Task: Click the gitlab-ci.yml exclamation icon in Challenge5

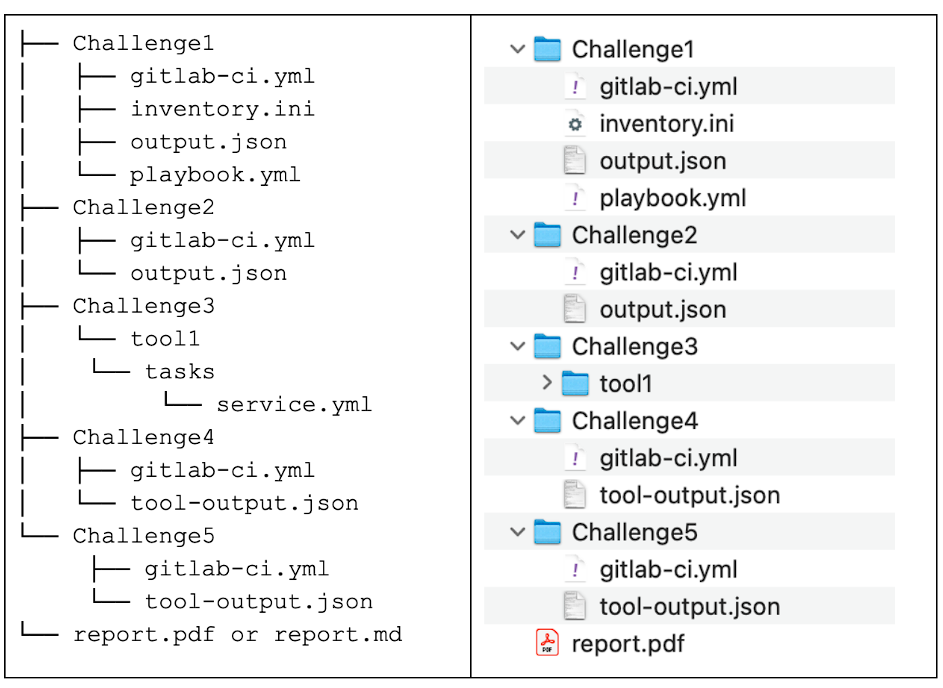Action: 576,570
